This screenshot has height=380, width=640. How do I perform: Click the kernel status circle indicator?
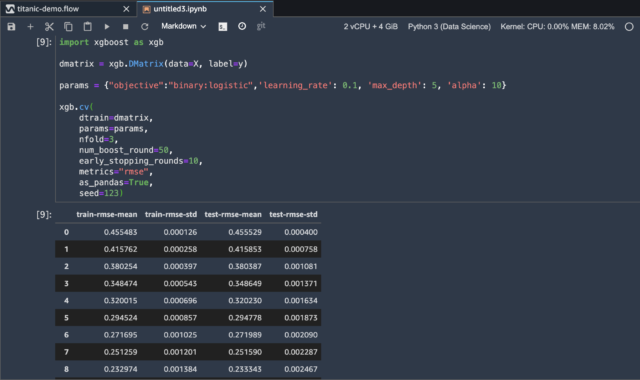pyautogui.click(x=629, y=27)
